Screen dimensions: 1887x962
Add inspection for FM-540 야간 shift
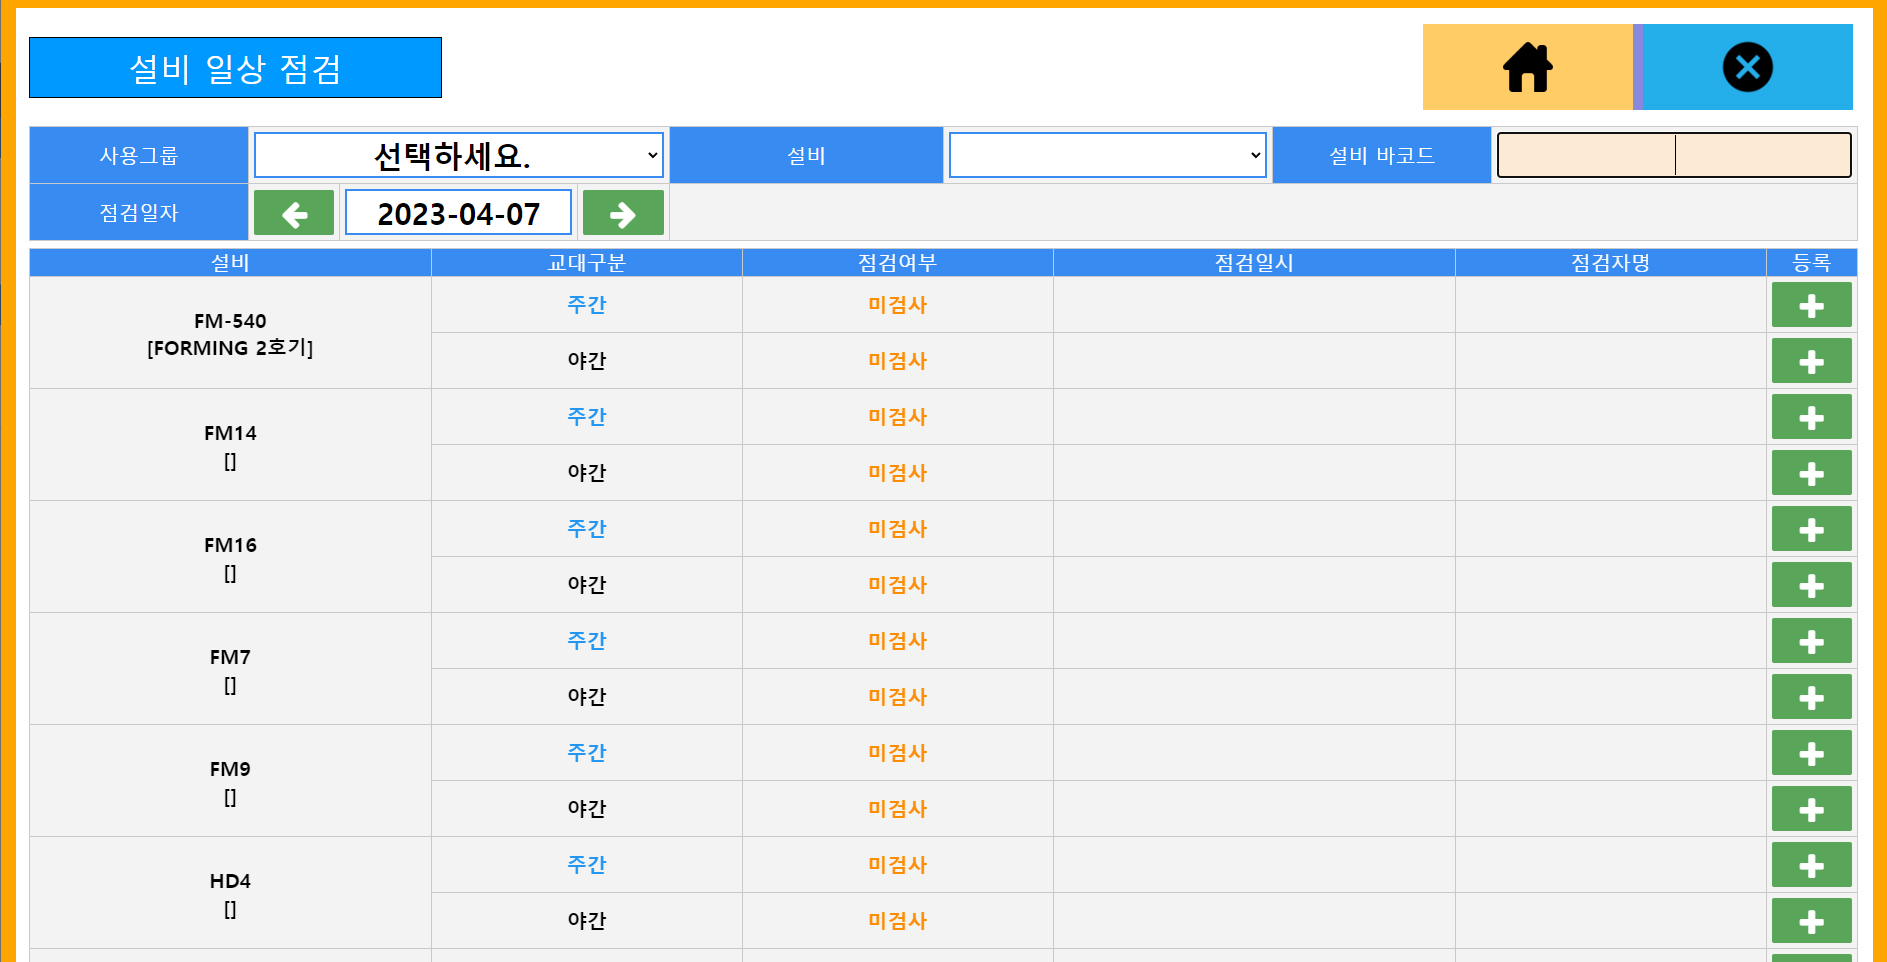click(x=1811, y=361)
